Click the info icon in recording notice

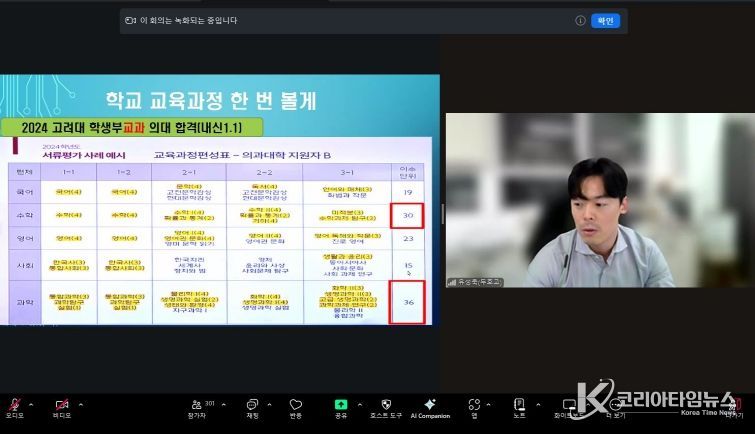point(580,21)
